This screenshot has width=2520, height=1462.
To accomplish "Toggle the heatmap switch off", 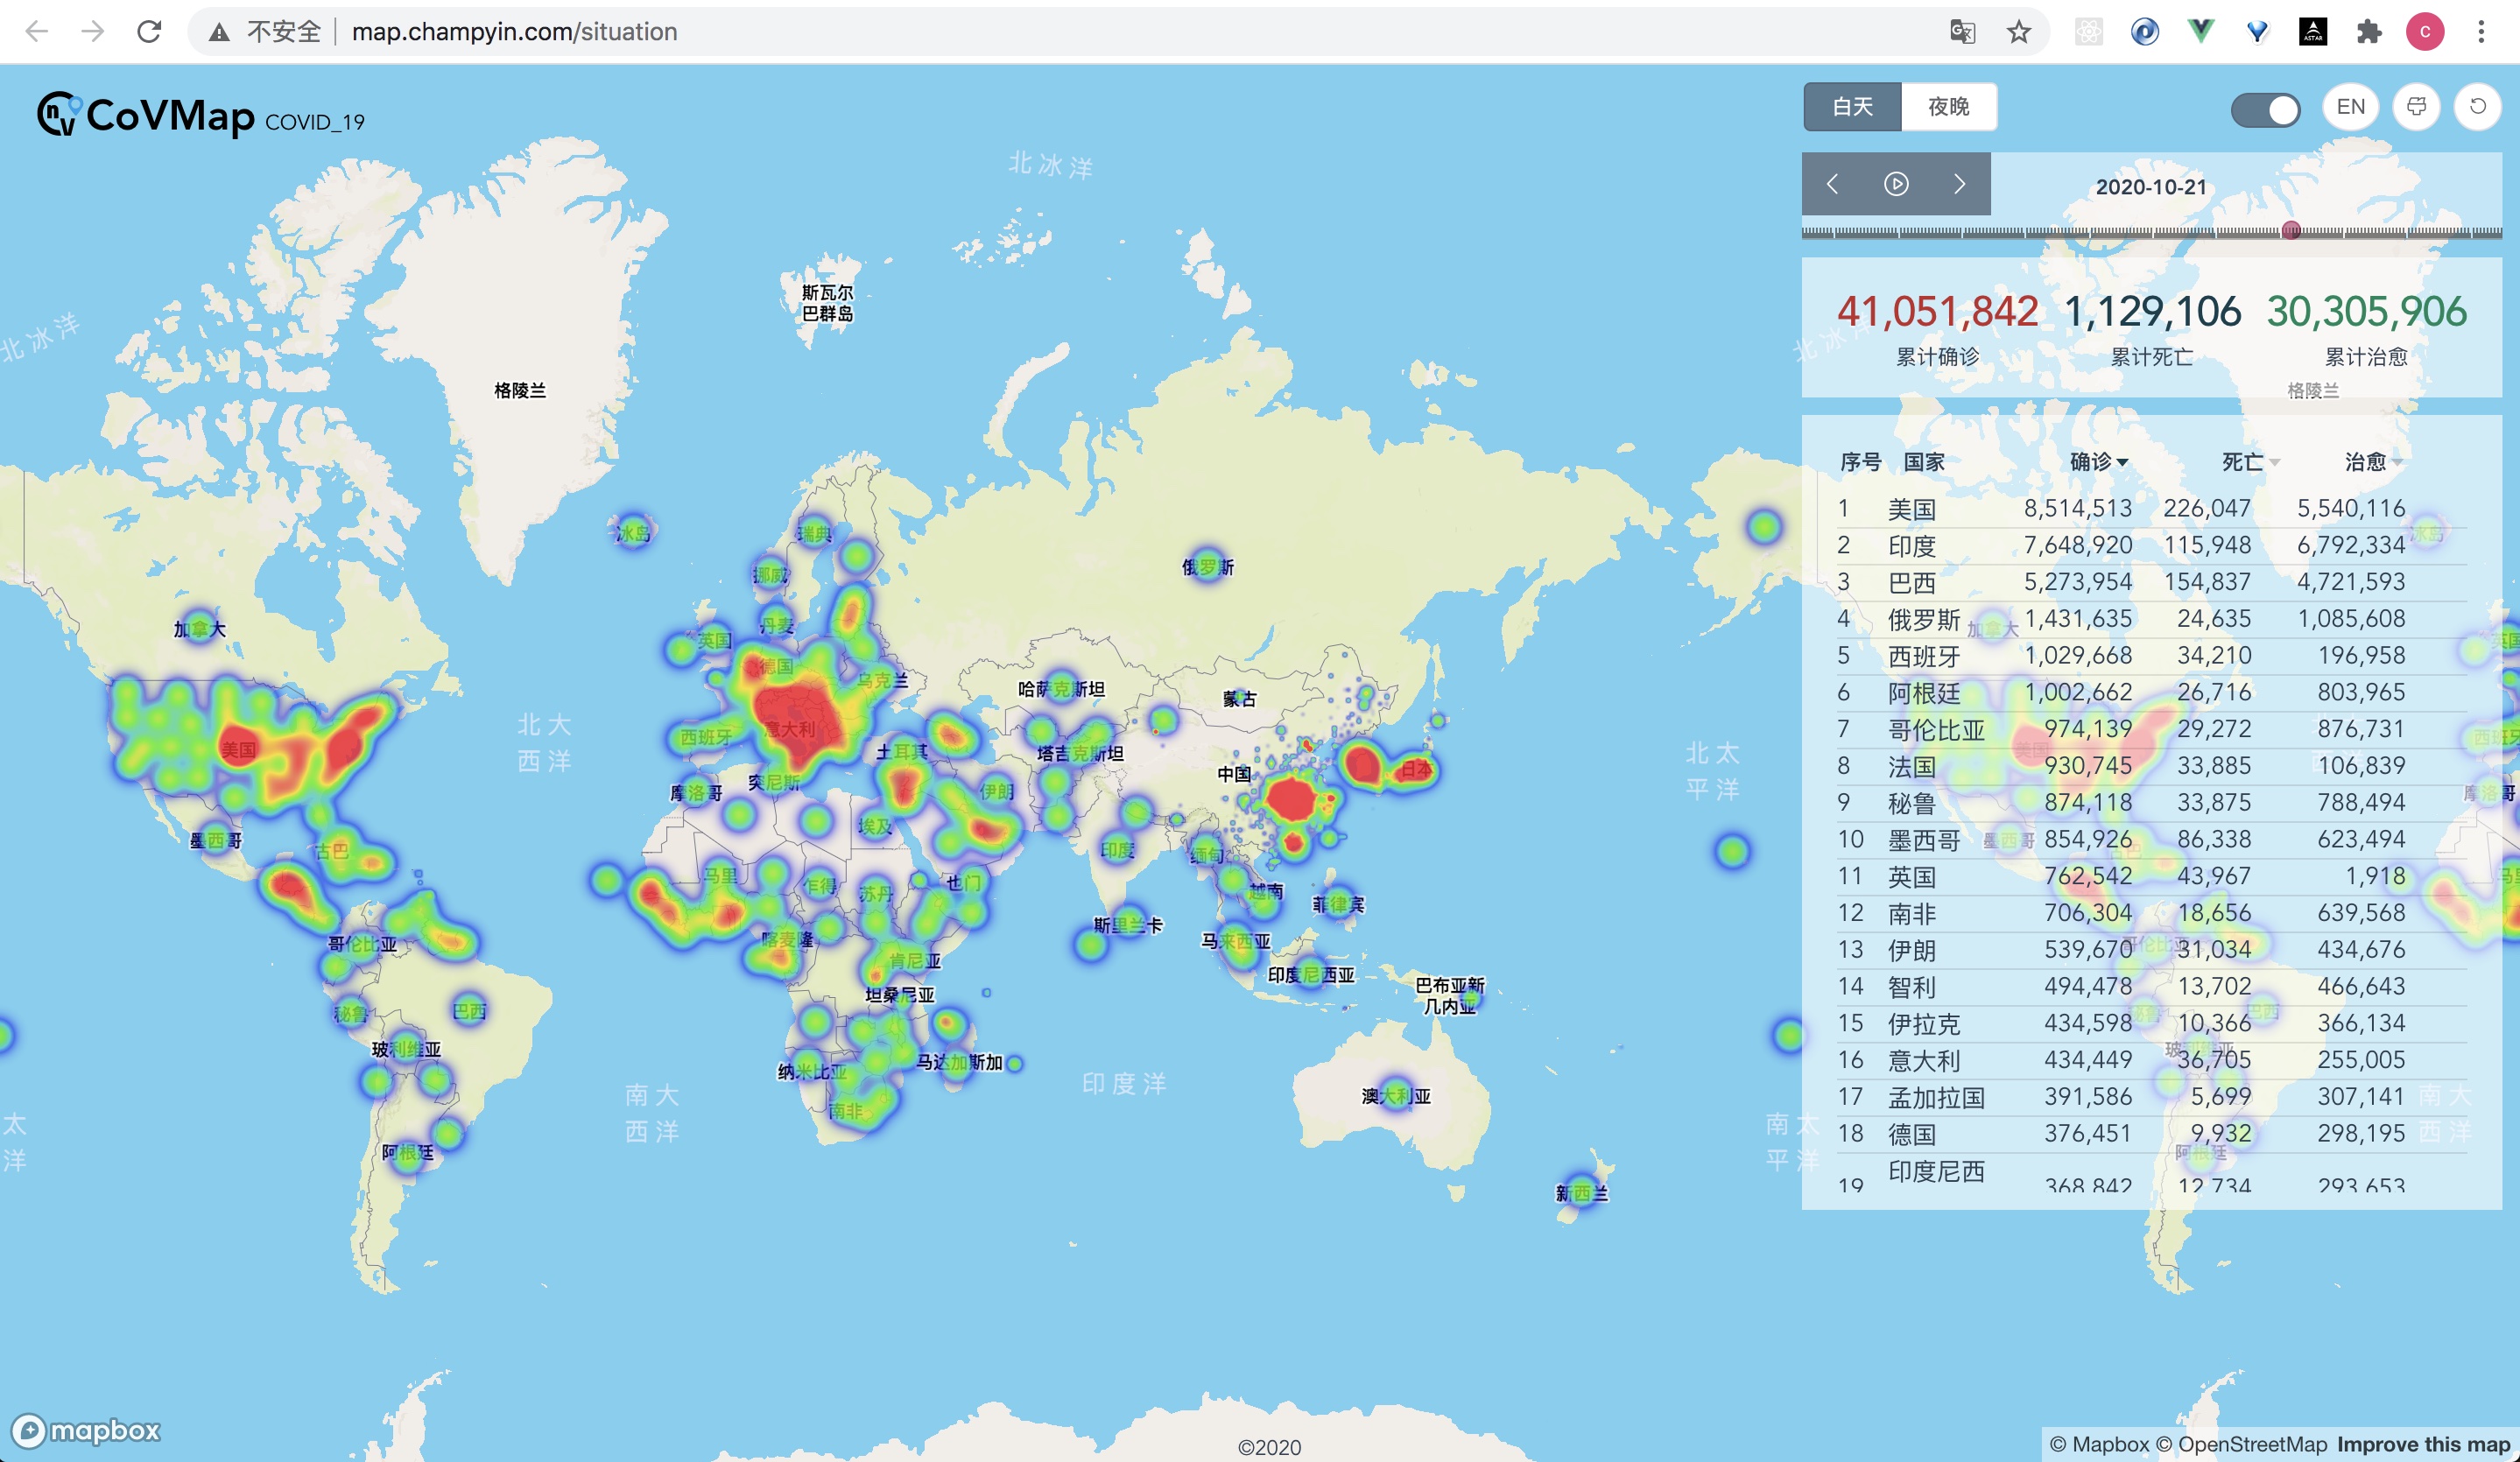I will 2265,109.
